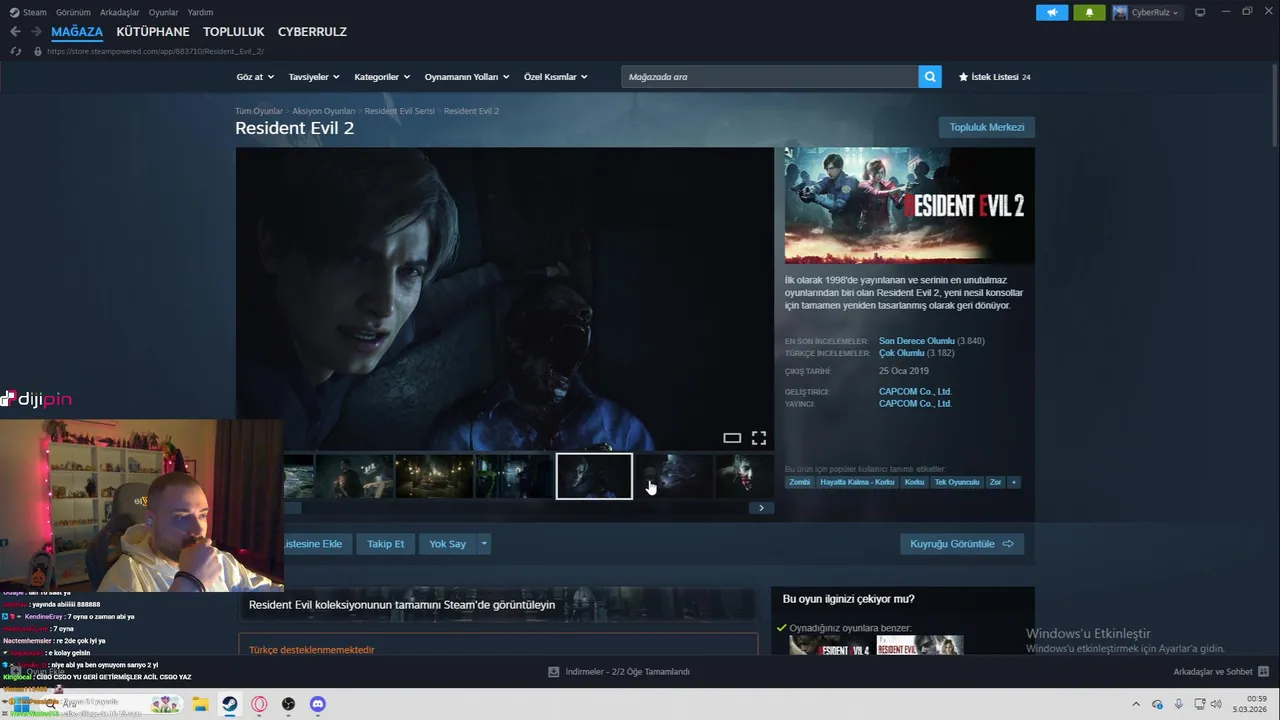Click the Resident Evil 2 header capsule image
This screenshot has width=1280, height=720.
[x=909, y=205]
